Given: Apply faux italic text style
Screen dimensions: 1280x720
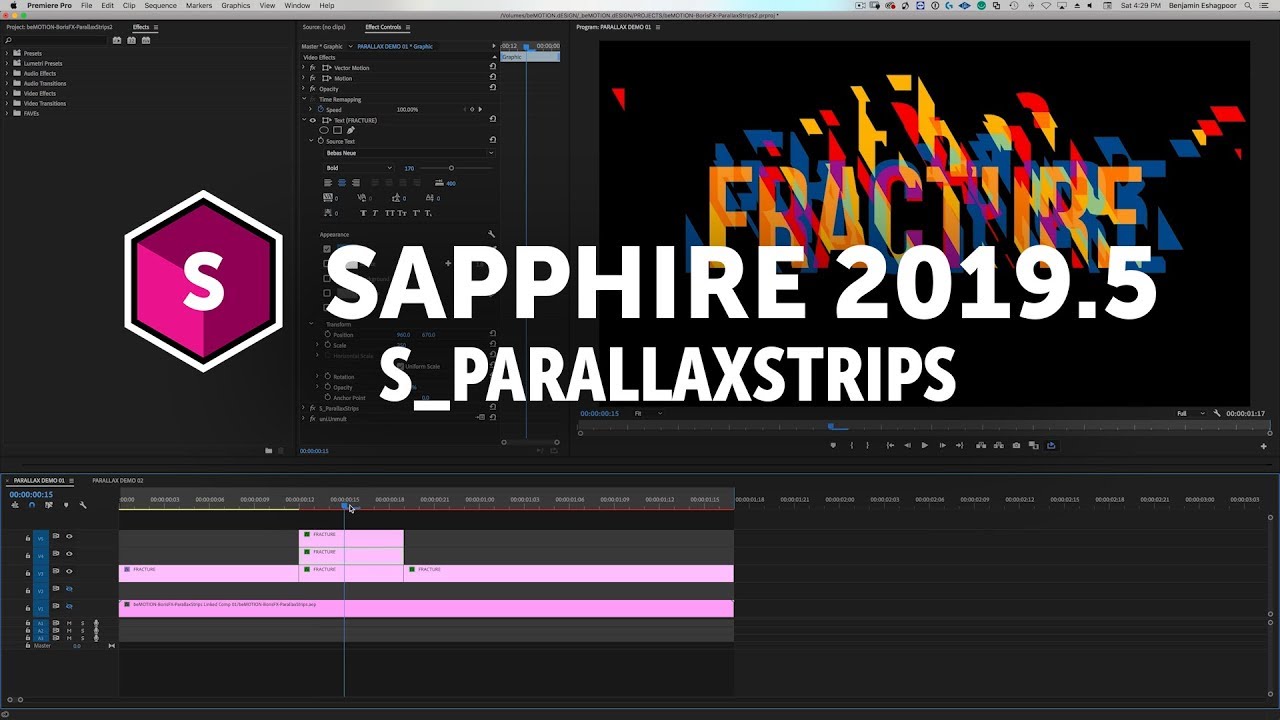Looking at the screenshot, I should pyautogui.click(x=376, y=213).
